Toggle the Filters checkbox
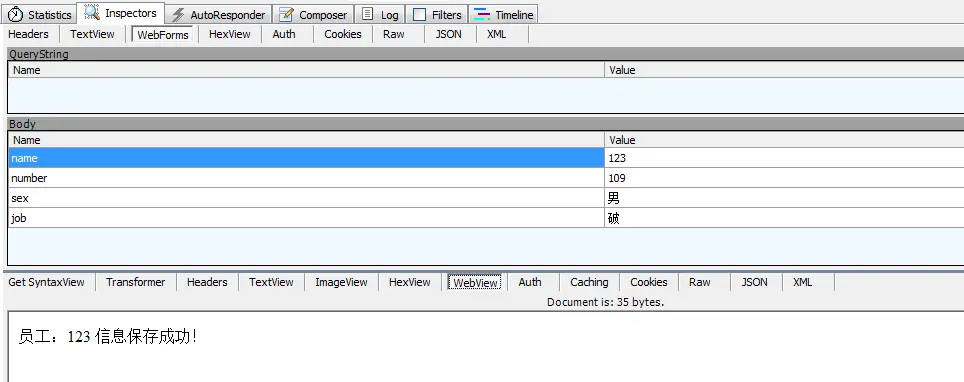 click(419, 15)
